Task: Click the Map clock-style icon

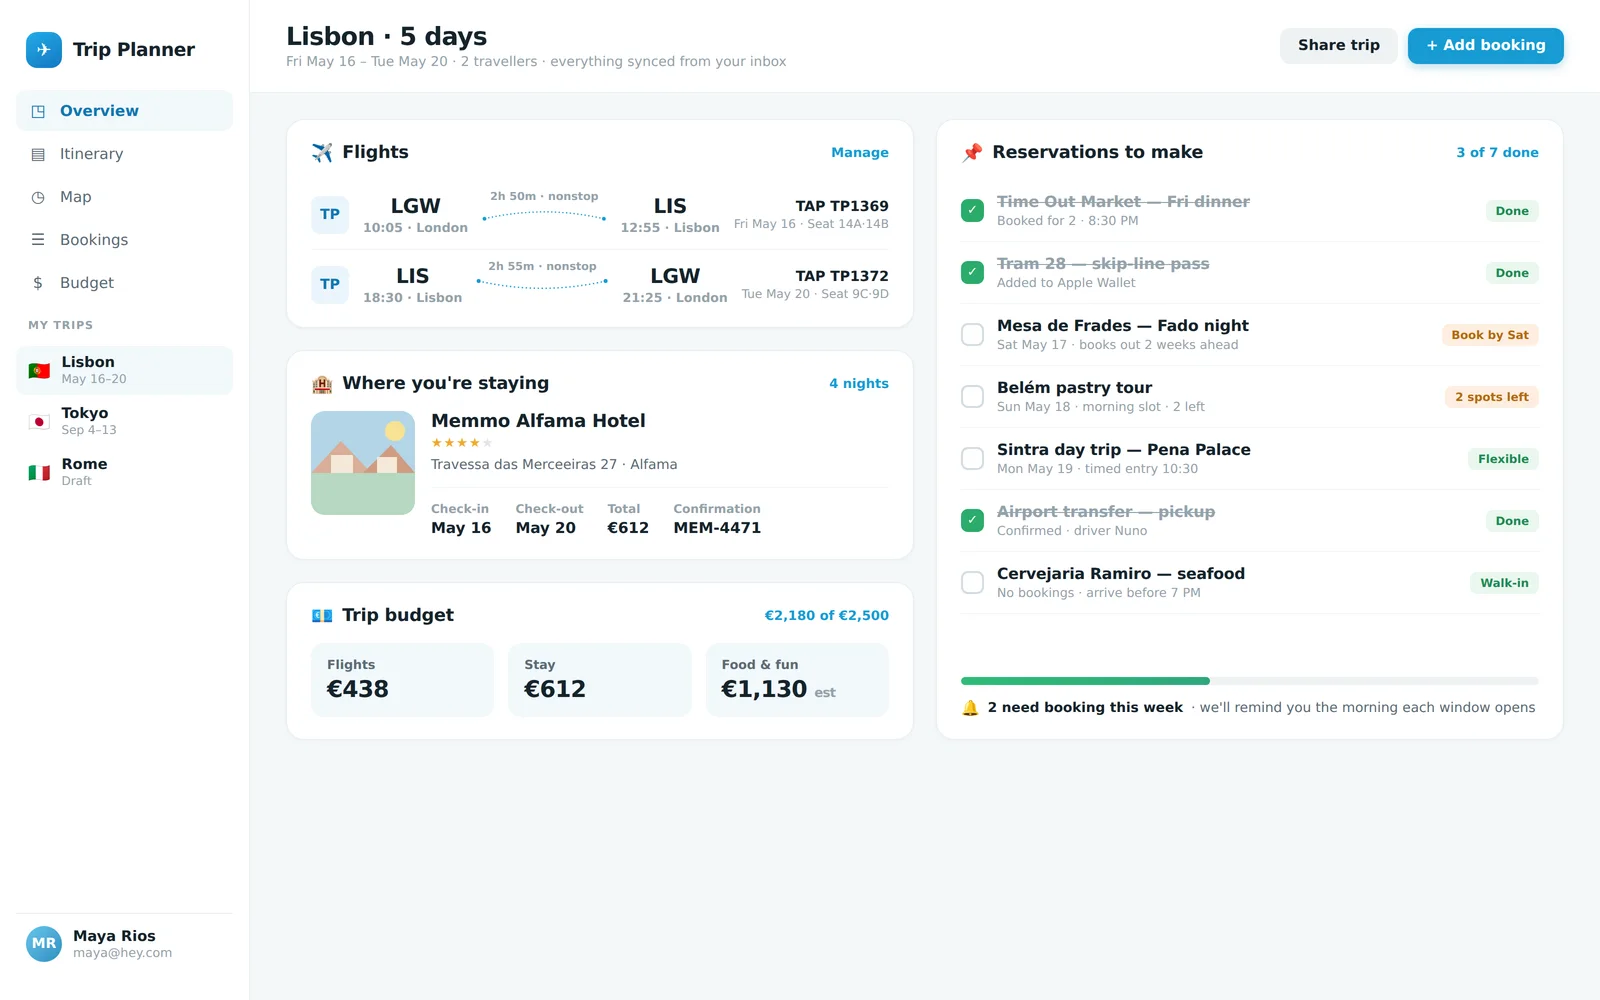Action: (38, 197)
